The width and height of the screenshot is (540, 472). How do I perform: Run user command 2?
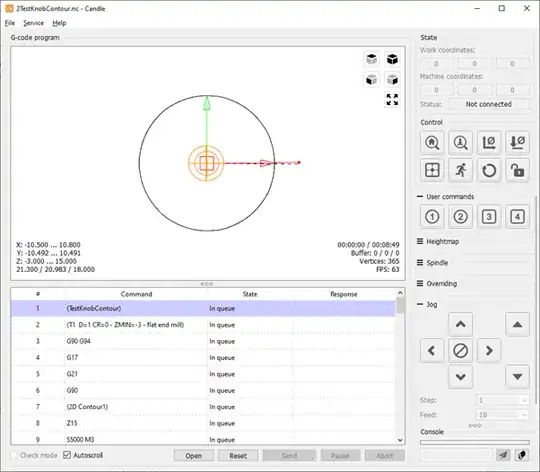[x=460, y=217]
